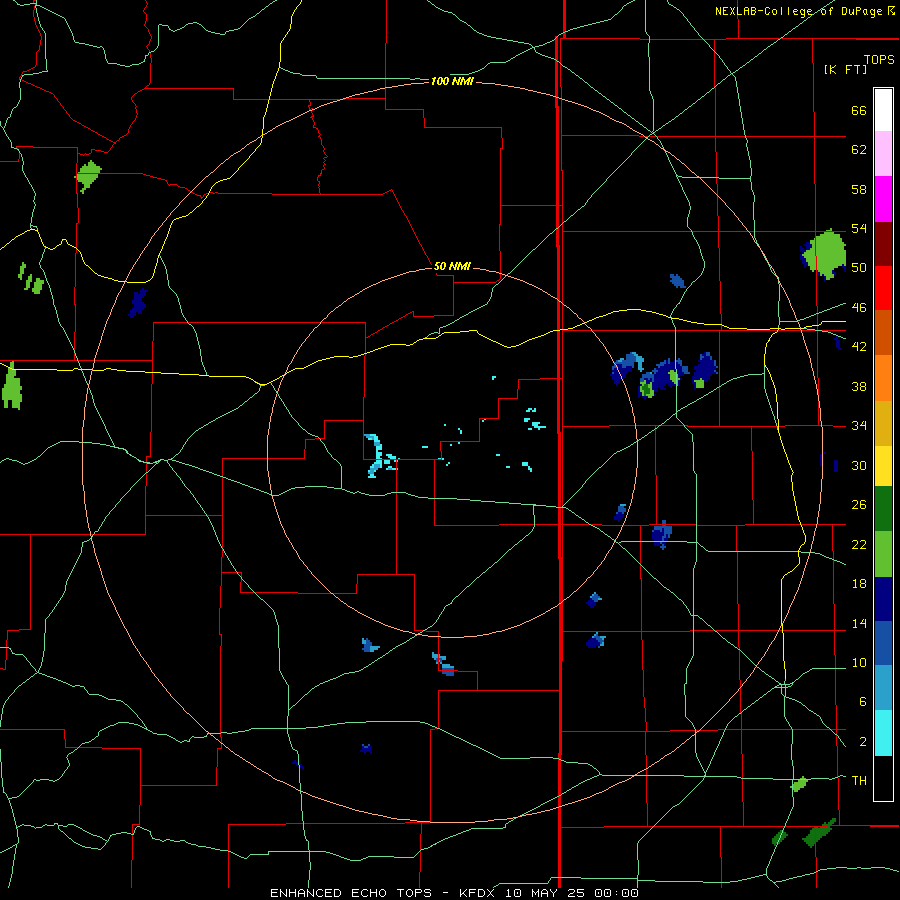Click the legend value "22"

[859, 544]
